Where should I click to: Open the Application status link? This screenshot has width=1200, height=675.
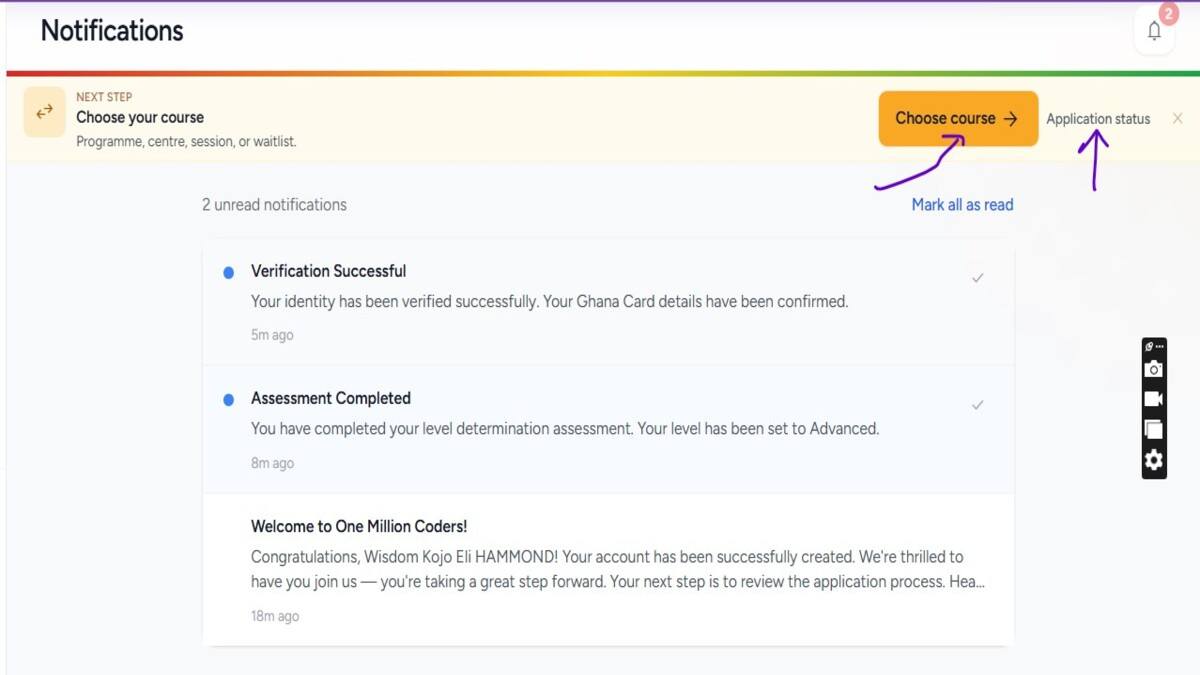tap(1098, 119)
